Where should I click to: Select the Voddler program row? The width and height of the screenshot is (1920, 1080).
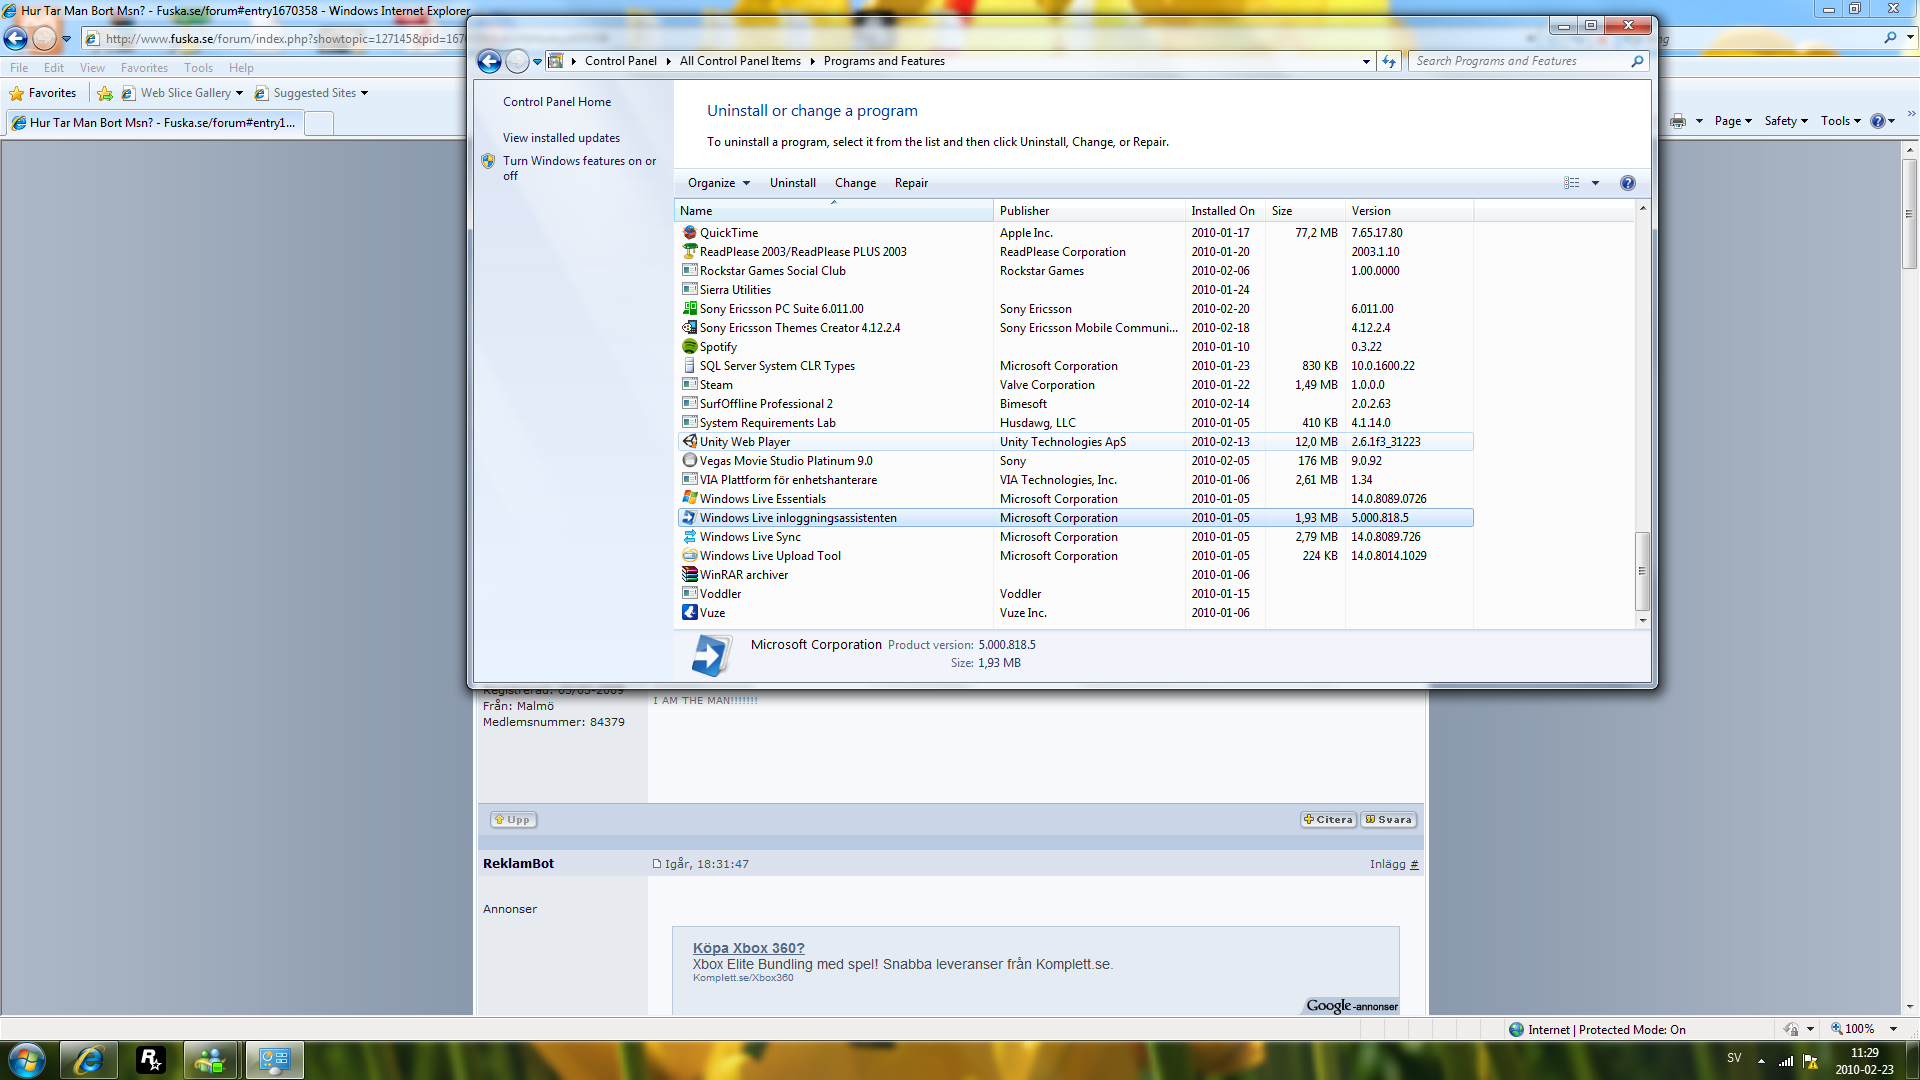(x=1075, y=594)
